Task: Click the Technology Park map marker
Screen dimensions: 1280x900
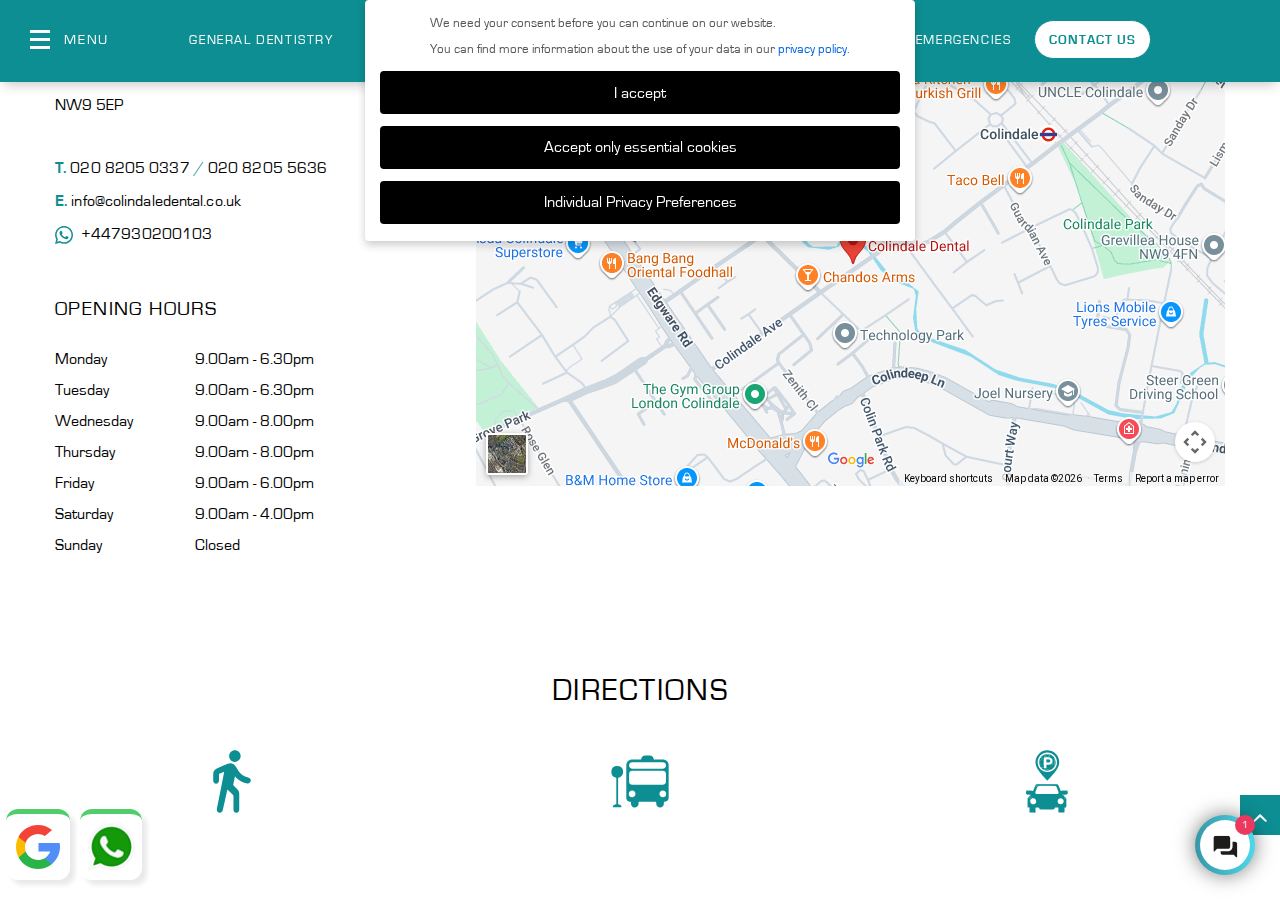Action: point(845,333)
